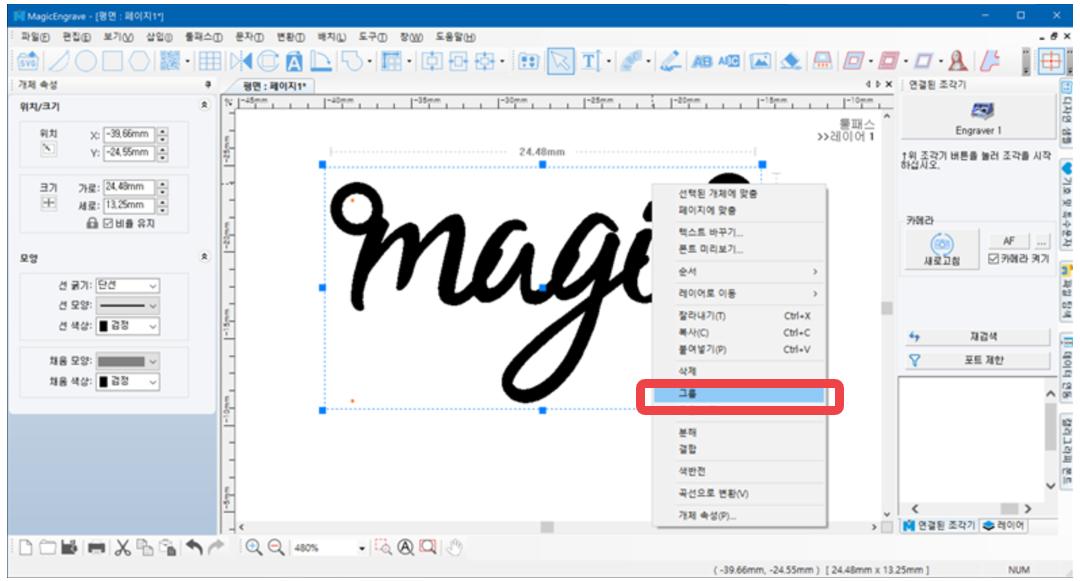Click 레이어로 이동 in the context menu

tap(740, 293)
